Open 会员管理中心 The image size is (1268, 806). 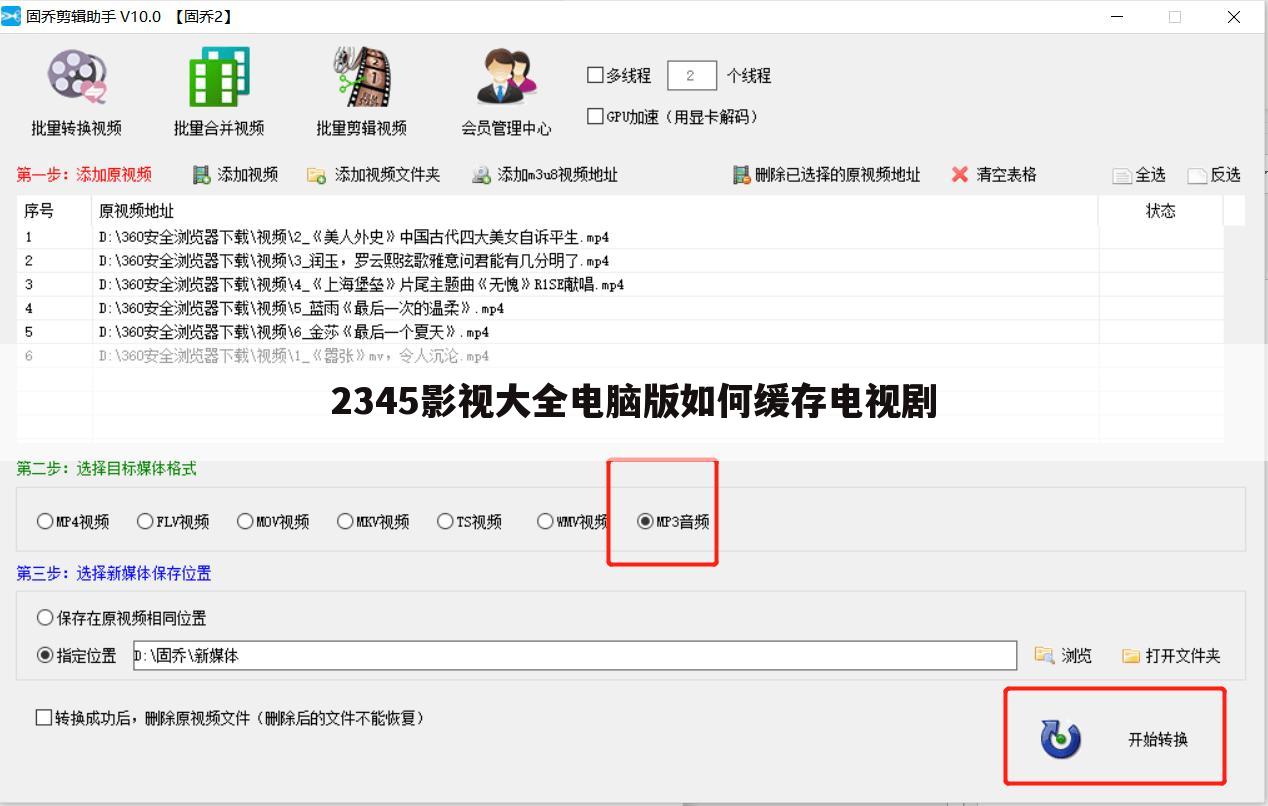point(506,91)
